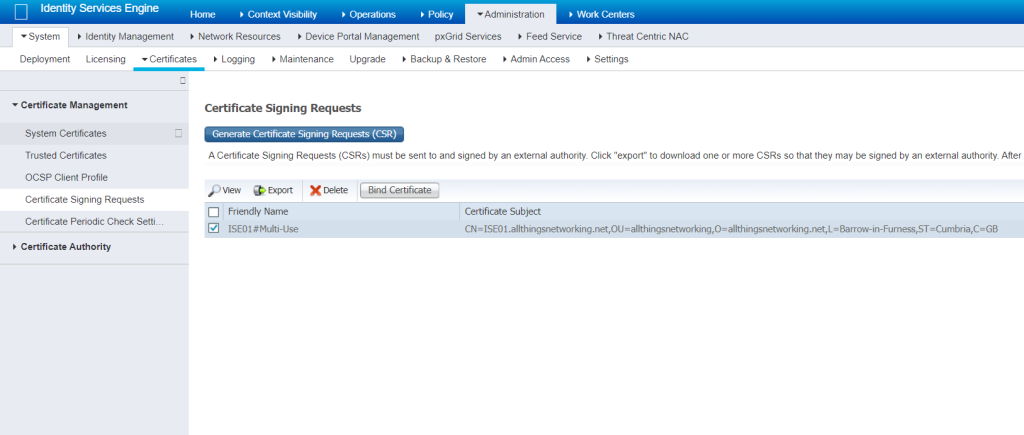Image resolution: width=1024 pixels, height=435 pixels.
Task: Click the Bind Certificate button
Action: pos(400,190)
